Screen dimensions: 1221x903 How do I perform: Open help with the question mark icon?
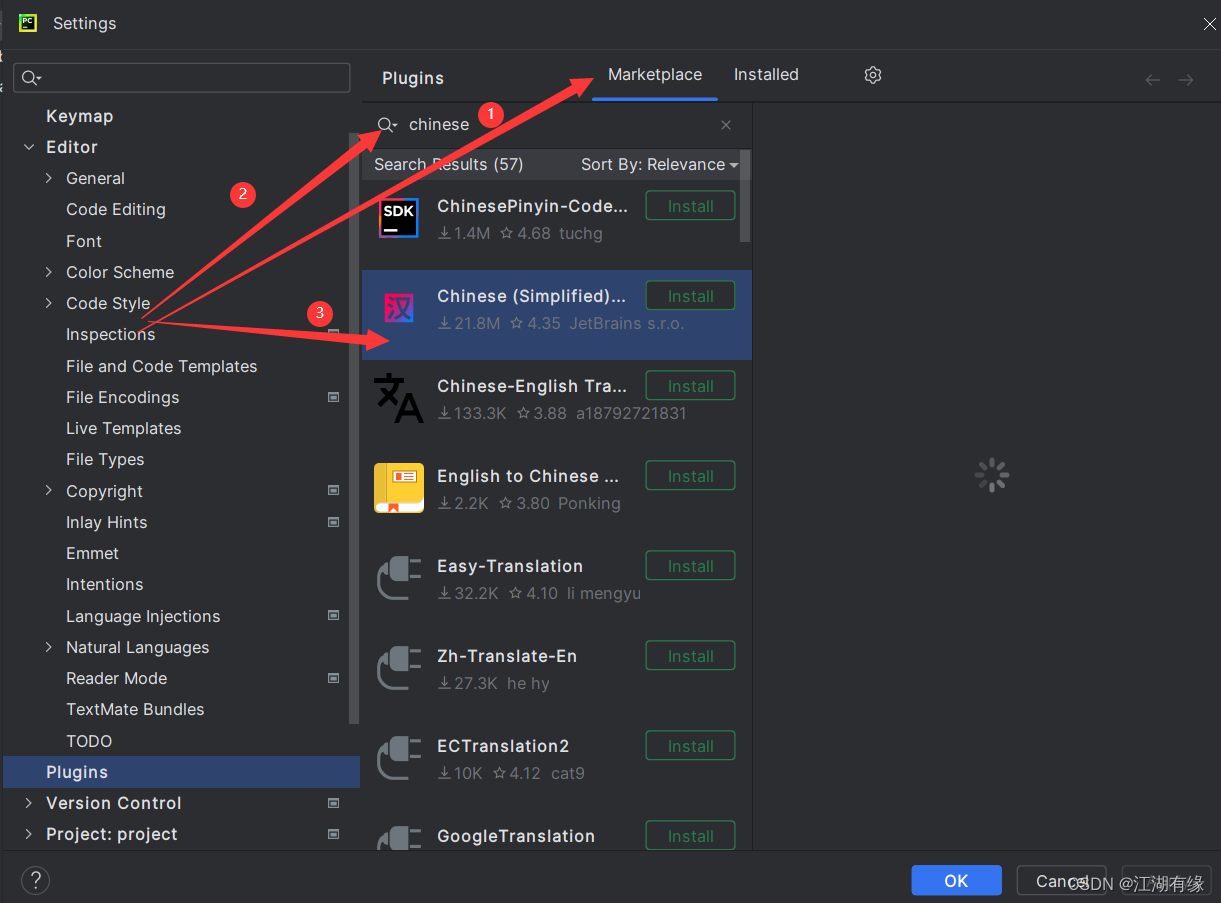pyautogui.click(x=35, y=880)
